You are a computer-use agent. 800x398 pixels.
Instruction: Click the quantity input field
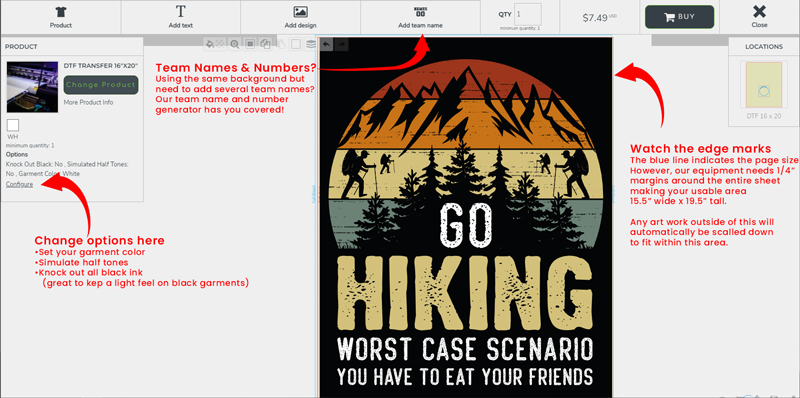528,14
